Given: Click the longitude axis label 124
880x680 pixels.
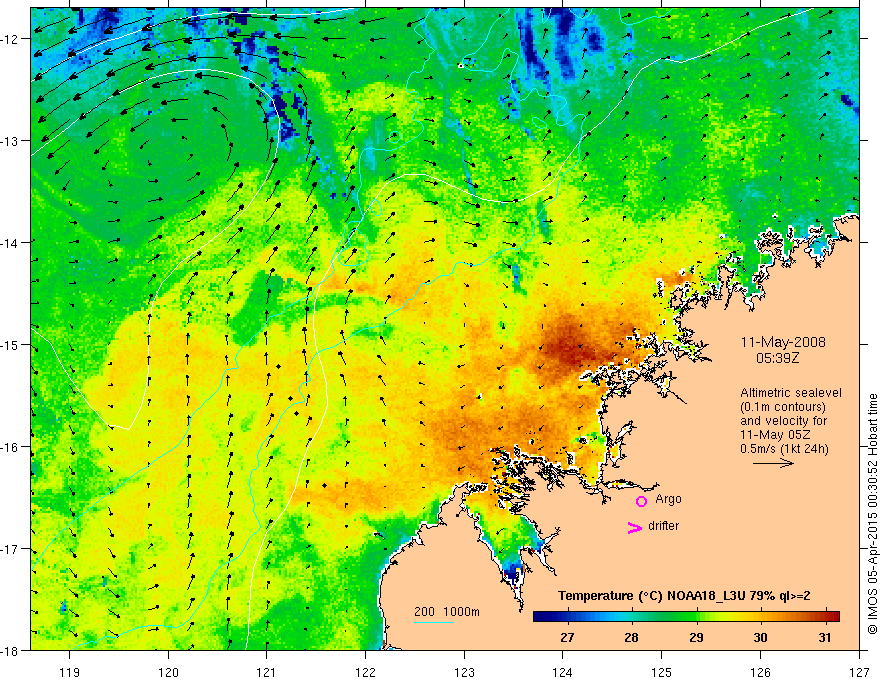Looking at the screenshot, I should tap(563, 672).
